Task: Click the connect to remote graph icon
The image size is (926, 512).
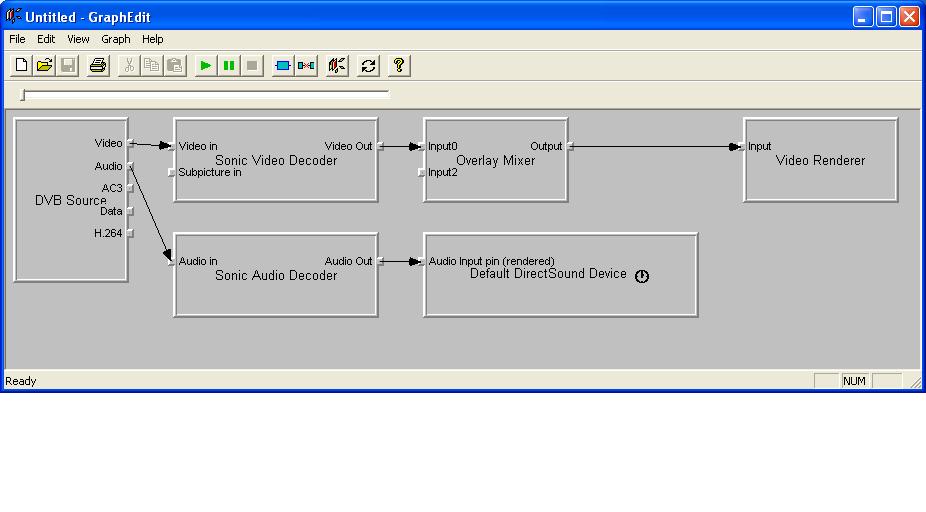Action: tap(337, 66)
